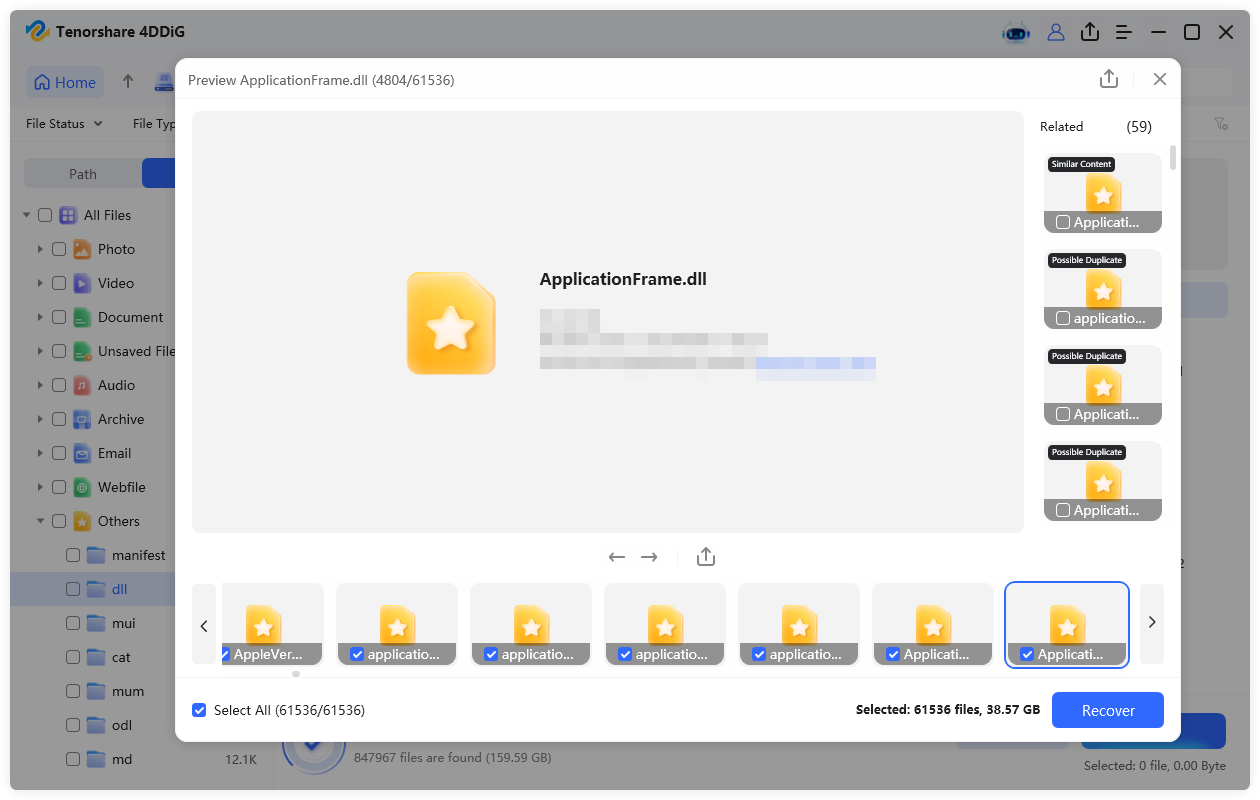Expand the Unsaved File tree node
The height and width of the screenshot is (800, 1260).
(x=40, y=351)
